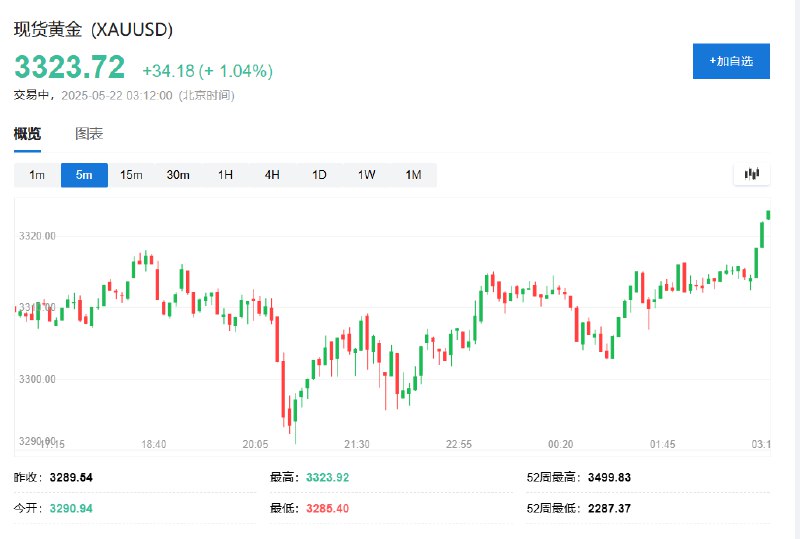
Task: Click the 21:30 time axis label
Action: [357, 444]
